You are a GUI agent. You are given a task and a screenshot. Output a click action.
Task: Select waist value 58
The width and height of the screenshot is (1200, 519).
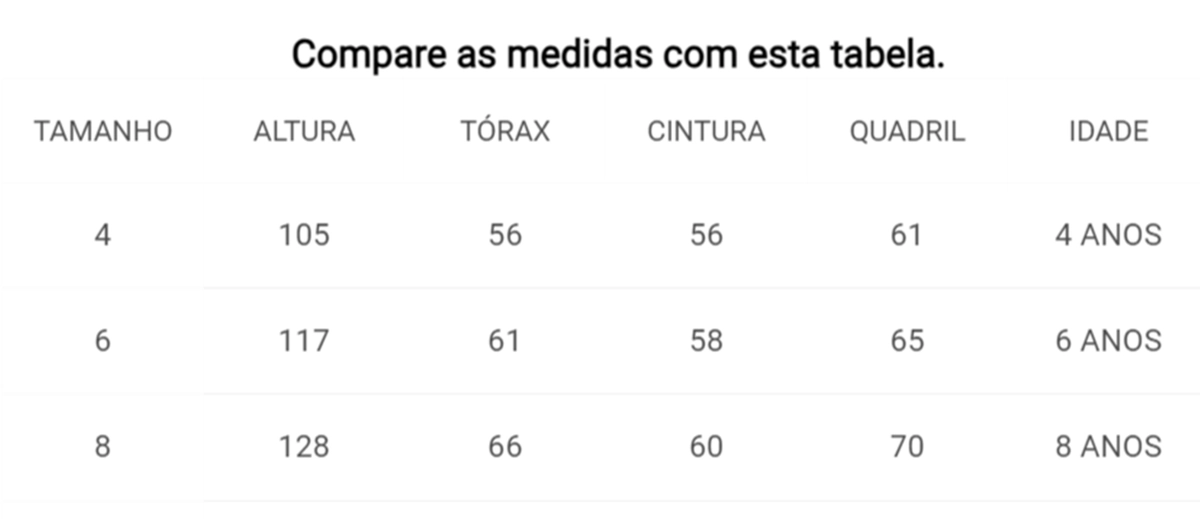(x=706, y=340)
